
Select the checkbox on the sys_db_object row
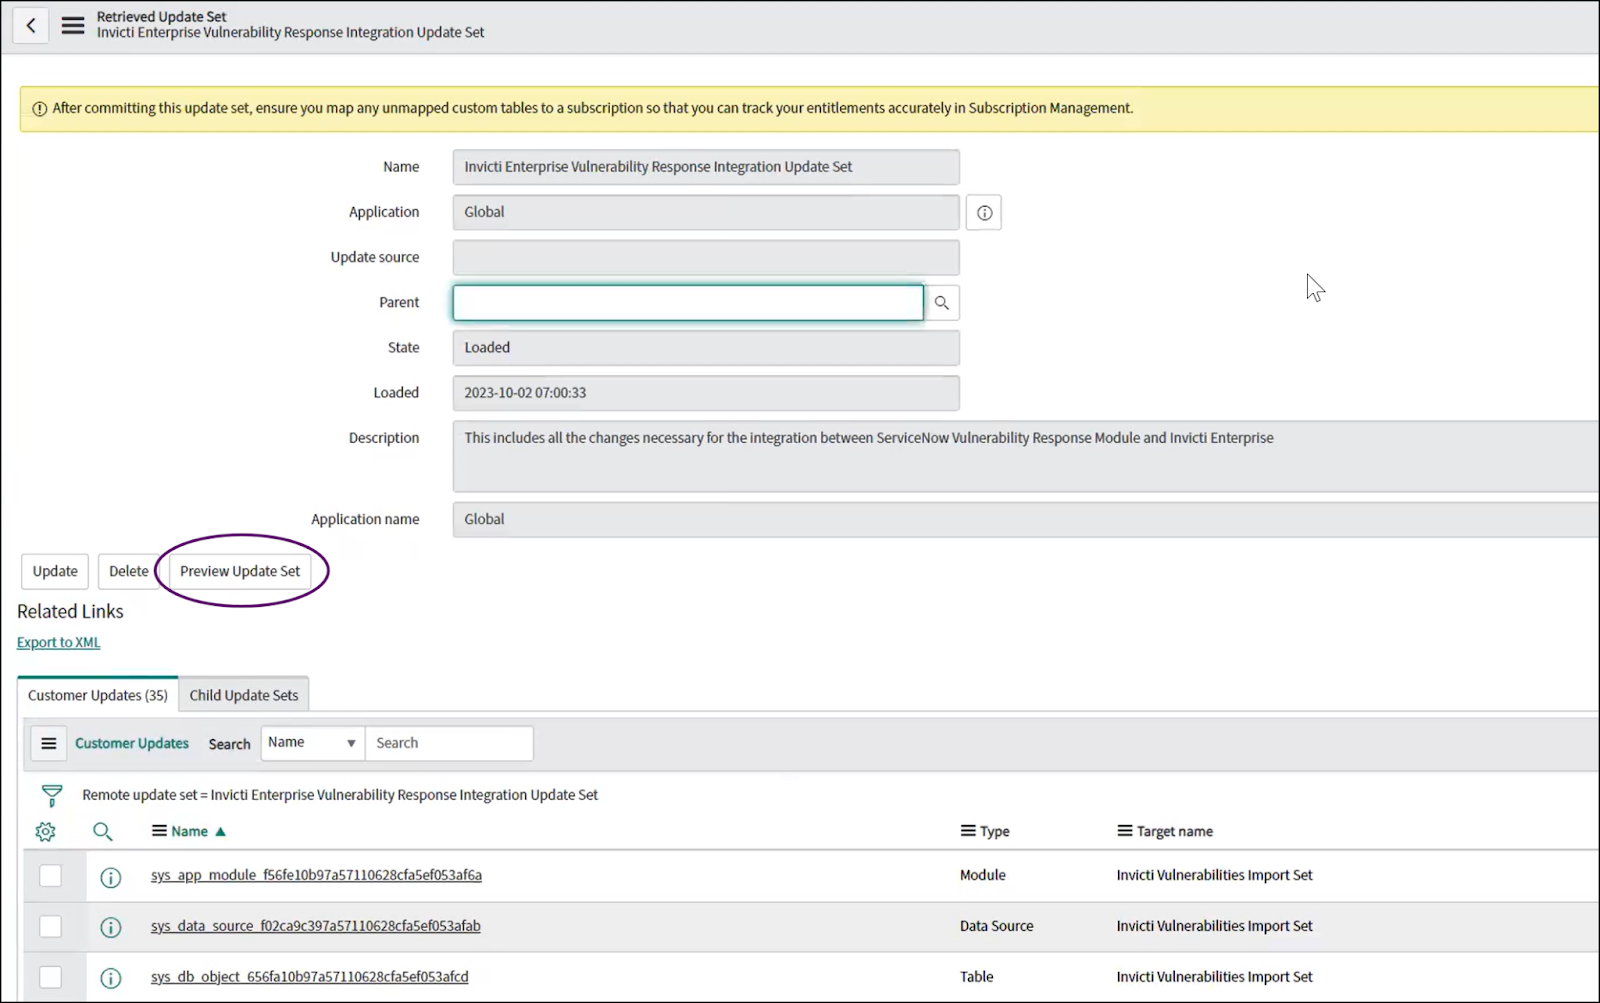(50, 977)
